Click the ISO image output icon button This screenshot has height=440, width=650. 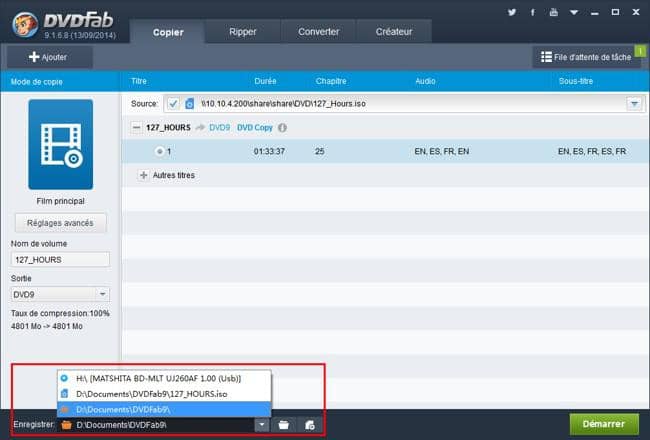pos(310,425)
